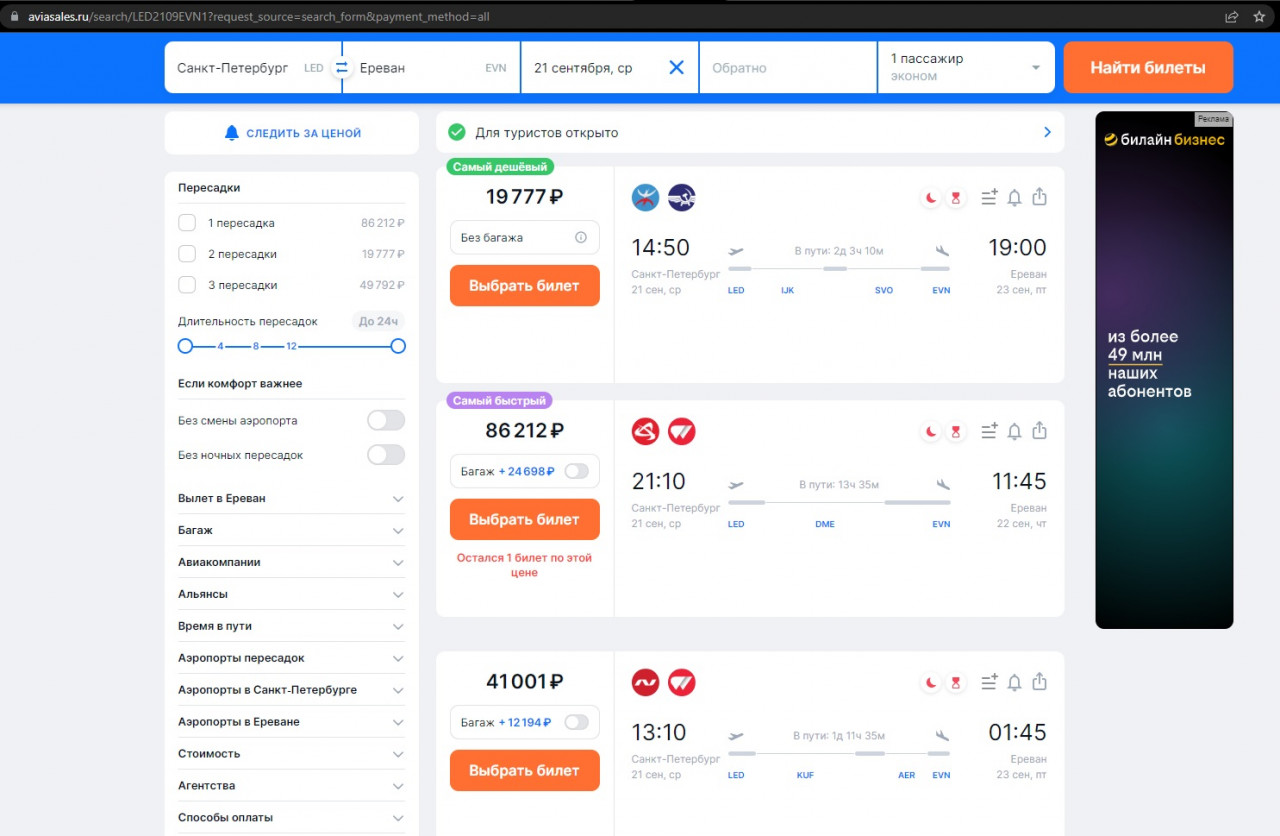Add the 19 777 ₽ ticket to list

(989, 198)
